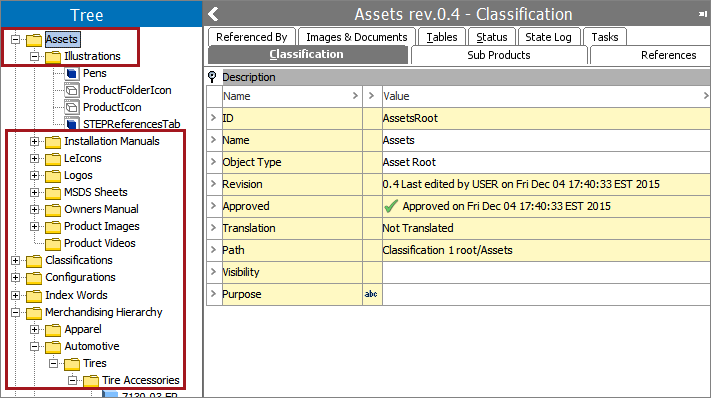Click the Tire Accessories folder icon
Screen dimensions: 711x398
(x=91, y=381)
